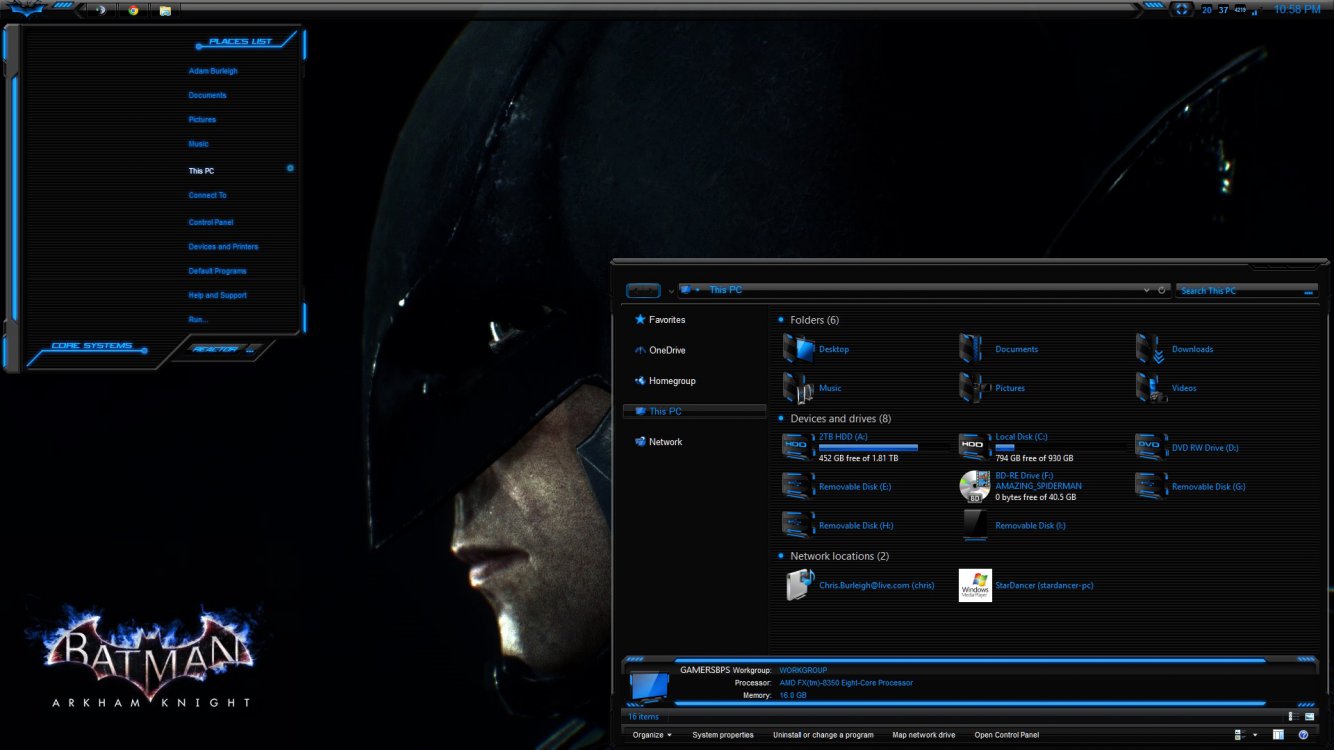
Task: Open the Desktop folder icon
Action: pos(799,349)
